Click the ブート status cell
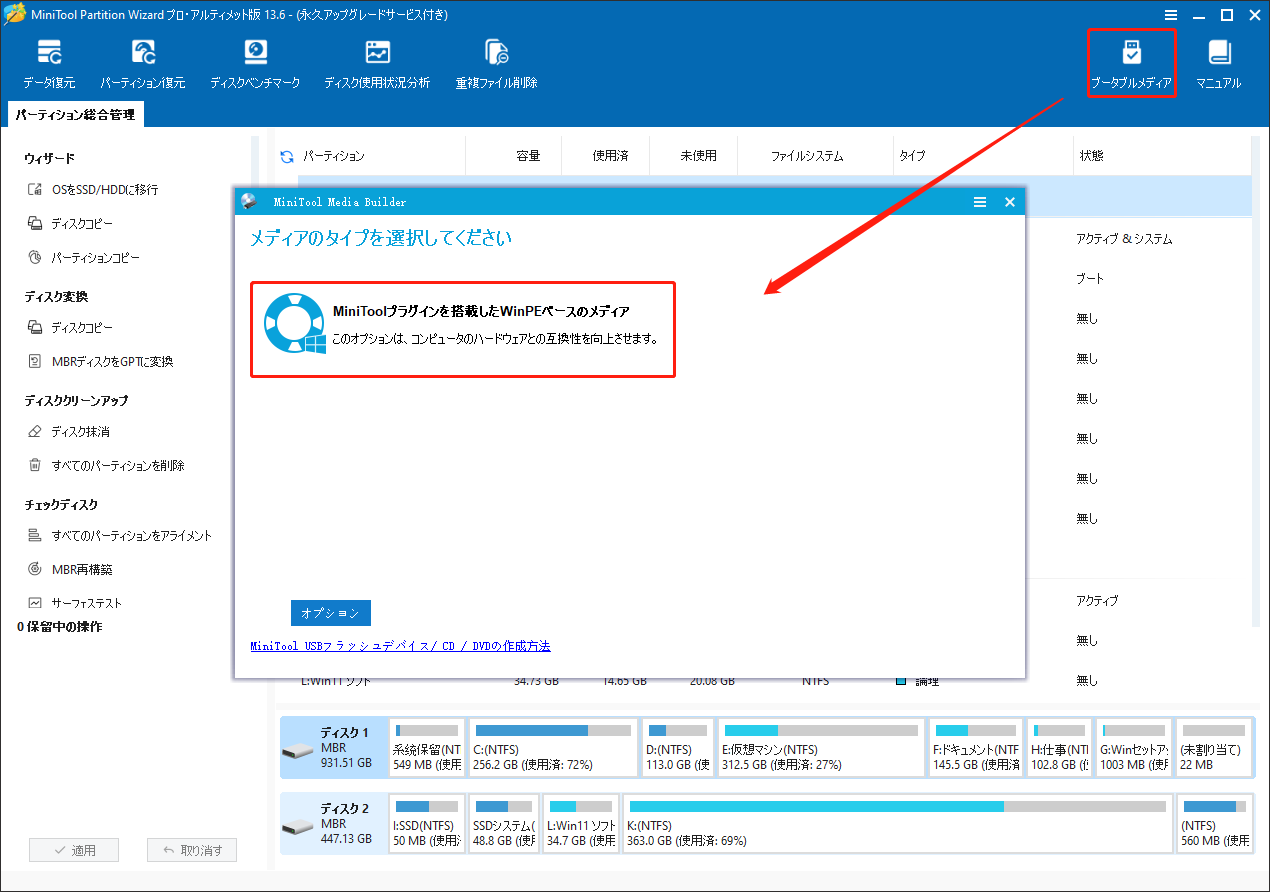The image size is (1270, 892). tap(1090, 279)
